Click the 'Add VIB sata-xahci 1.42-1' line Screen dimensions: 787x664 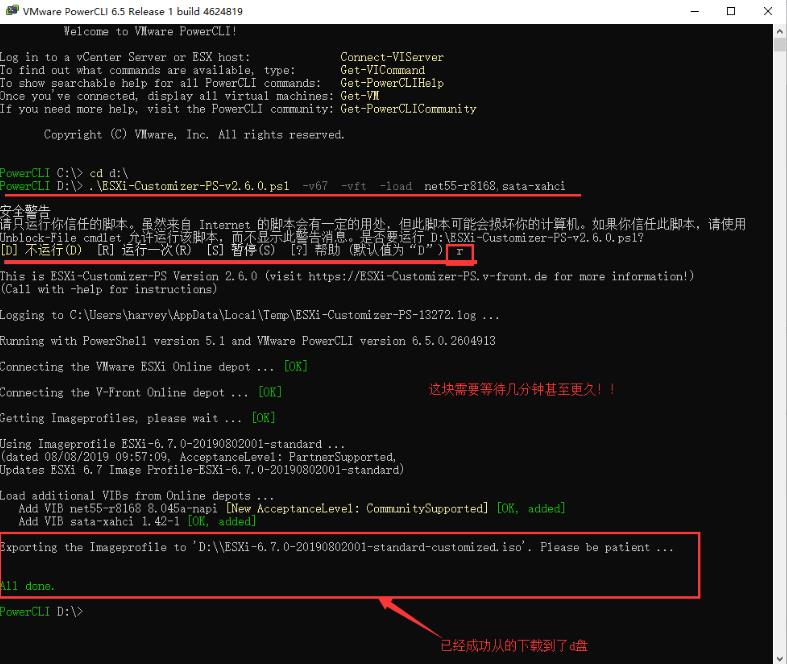pyautogui.click(x=137, y=521)
